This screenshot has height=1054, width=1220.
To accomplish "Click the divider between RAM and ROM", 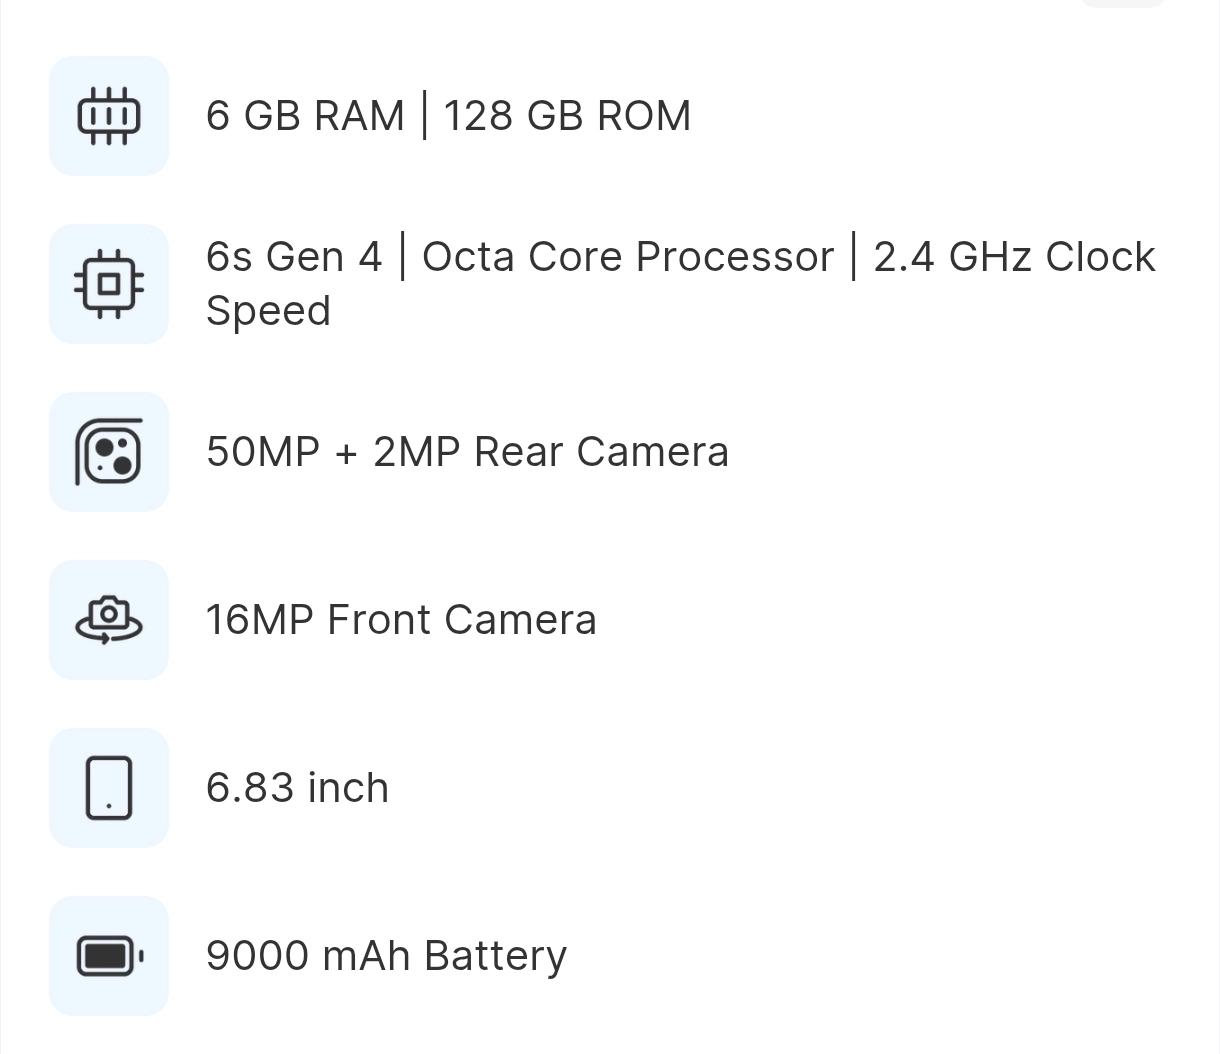I will (x=424, y=116).
